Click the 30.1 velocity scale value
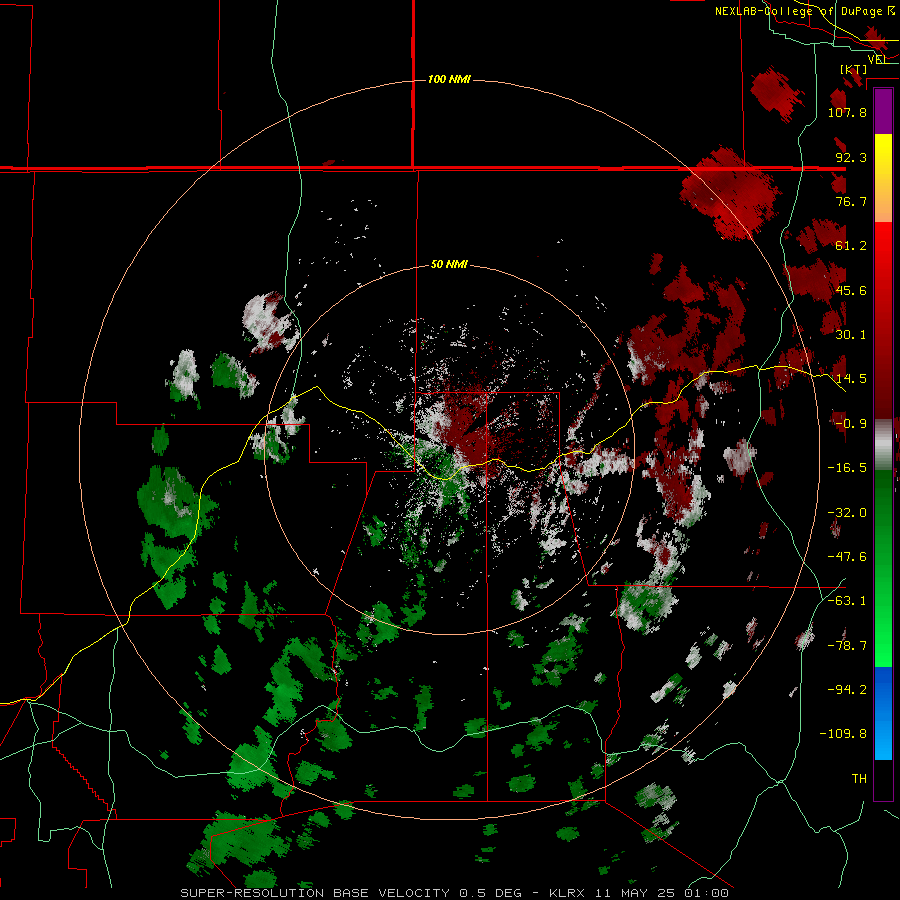This screenshot has width=900, height=900. [851, 335]
